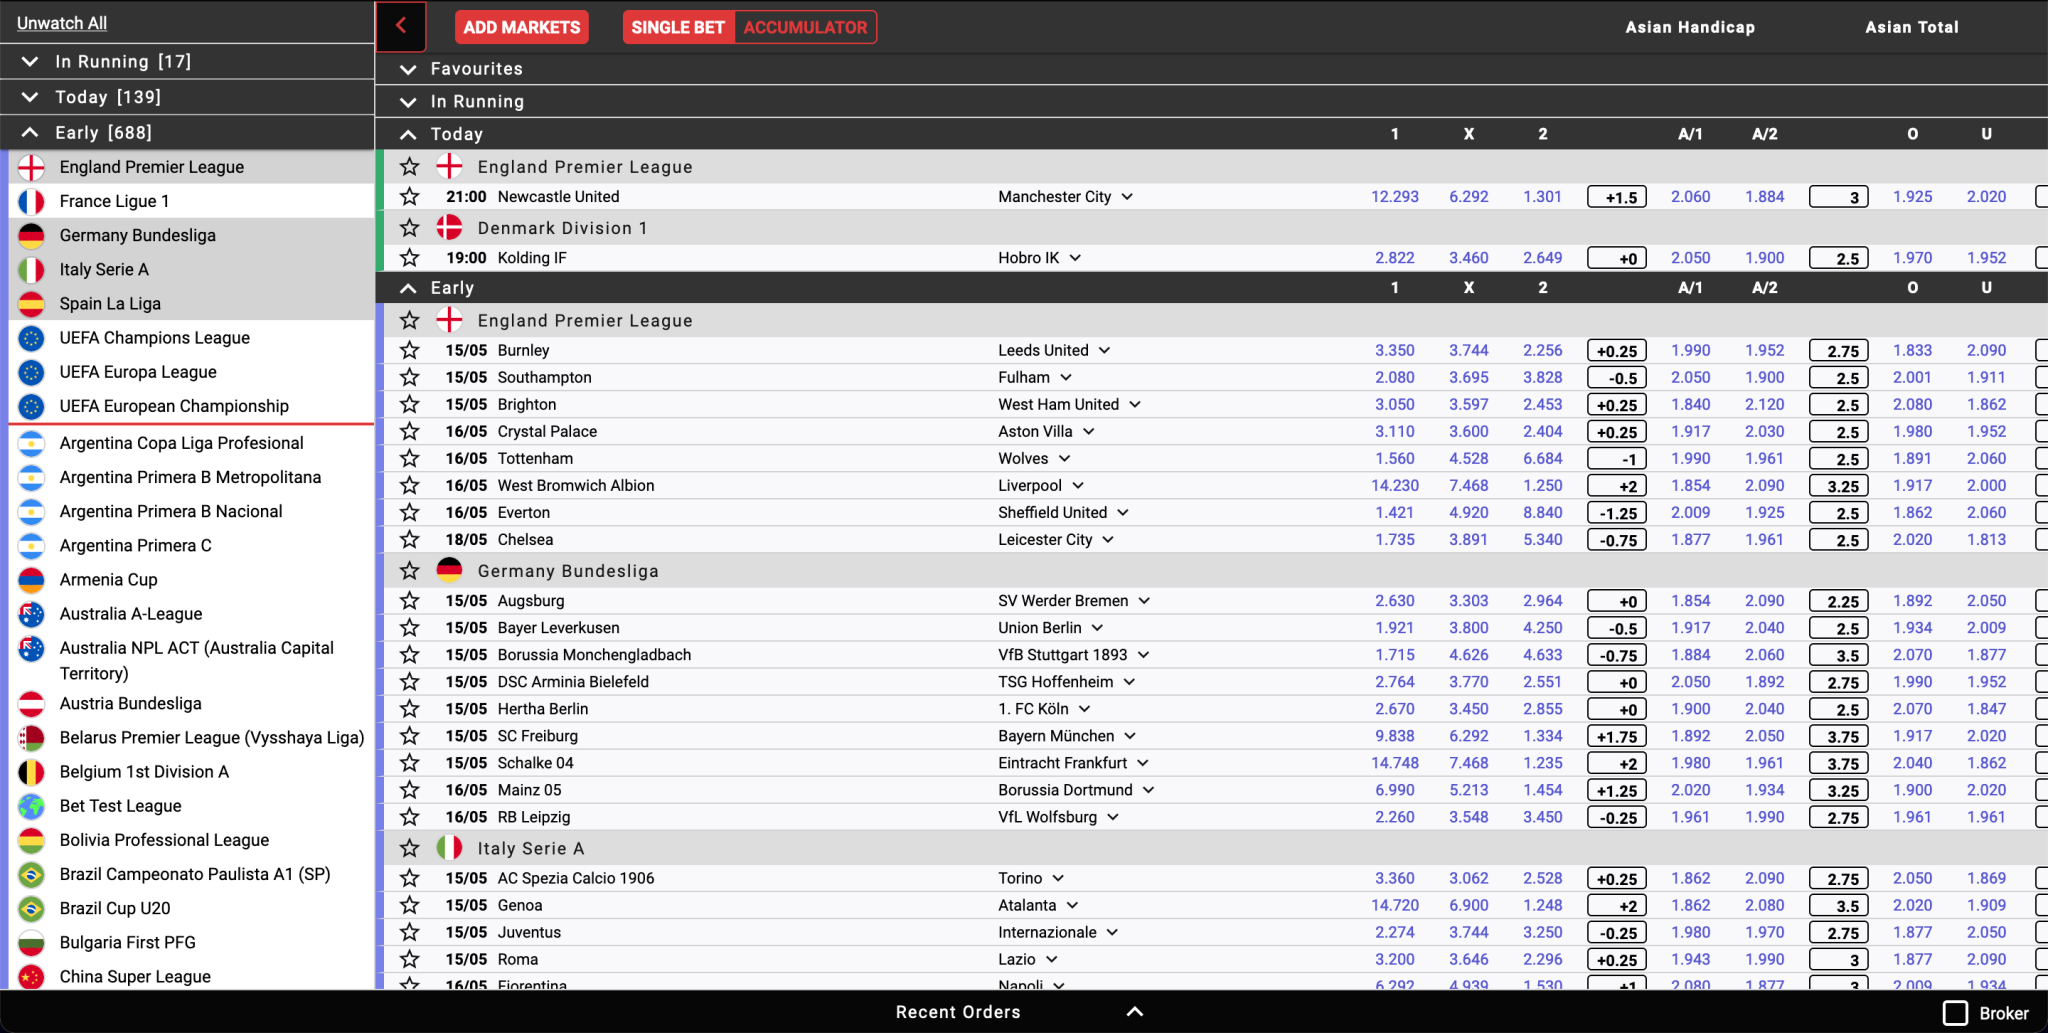Click the star next to Chelsea match
The height and width of the screenshot is (1033, 2048).
409,540
